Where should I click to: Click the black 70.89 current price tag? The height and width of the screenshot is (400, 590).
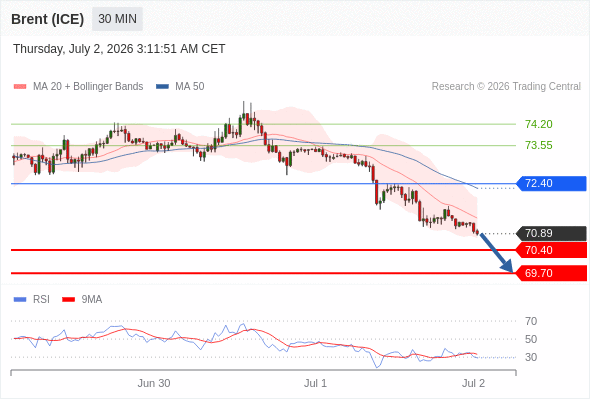[x=551, y=233]
